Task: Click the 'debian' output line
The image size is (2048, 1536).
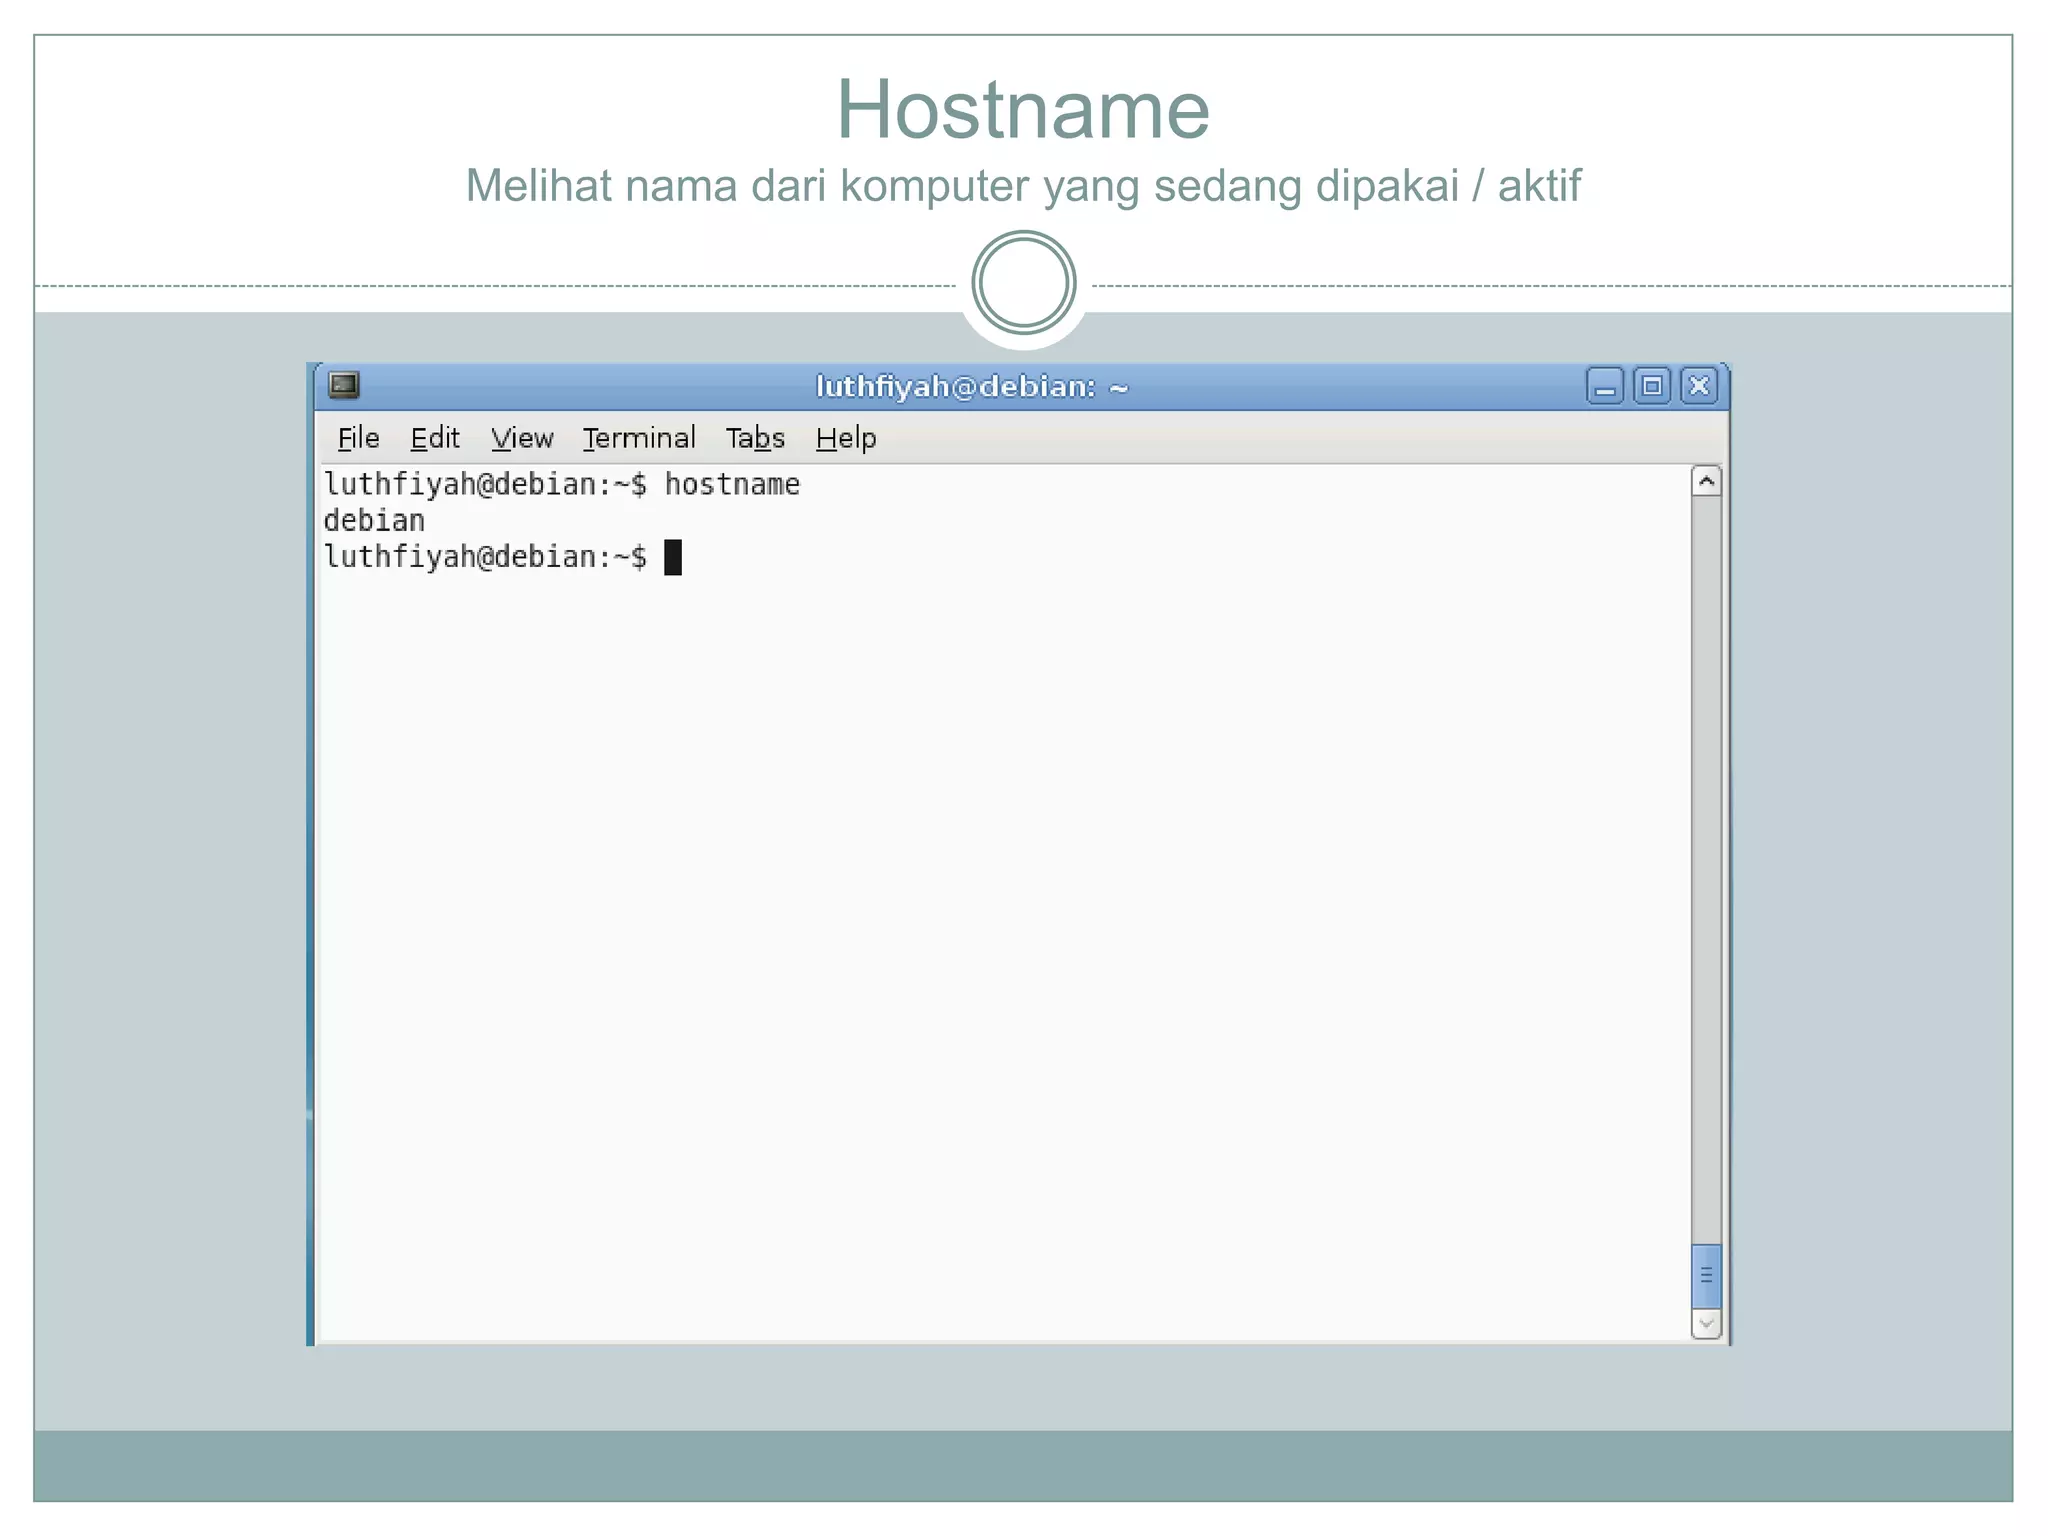Action: click(374, 520)
